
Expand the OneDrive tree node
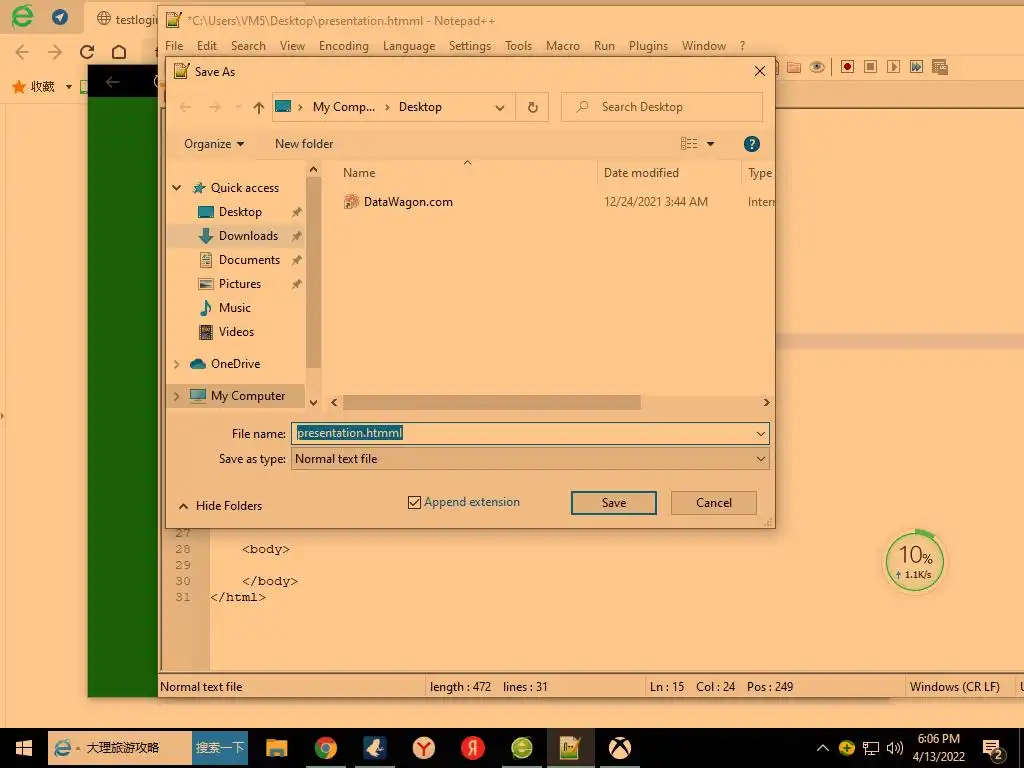coord(176,364)
